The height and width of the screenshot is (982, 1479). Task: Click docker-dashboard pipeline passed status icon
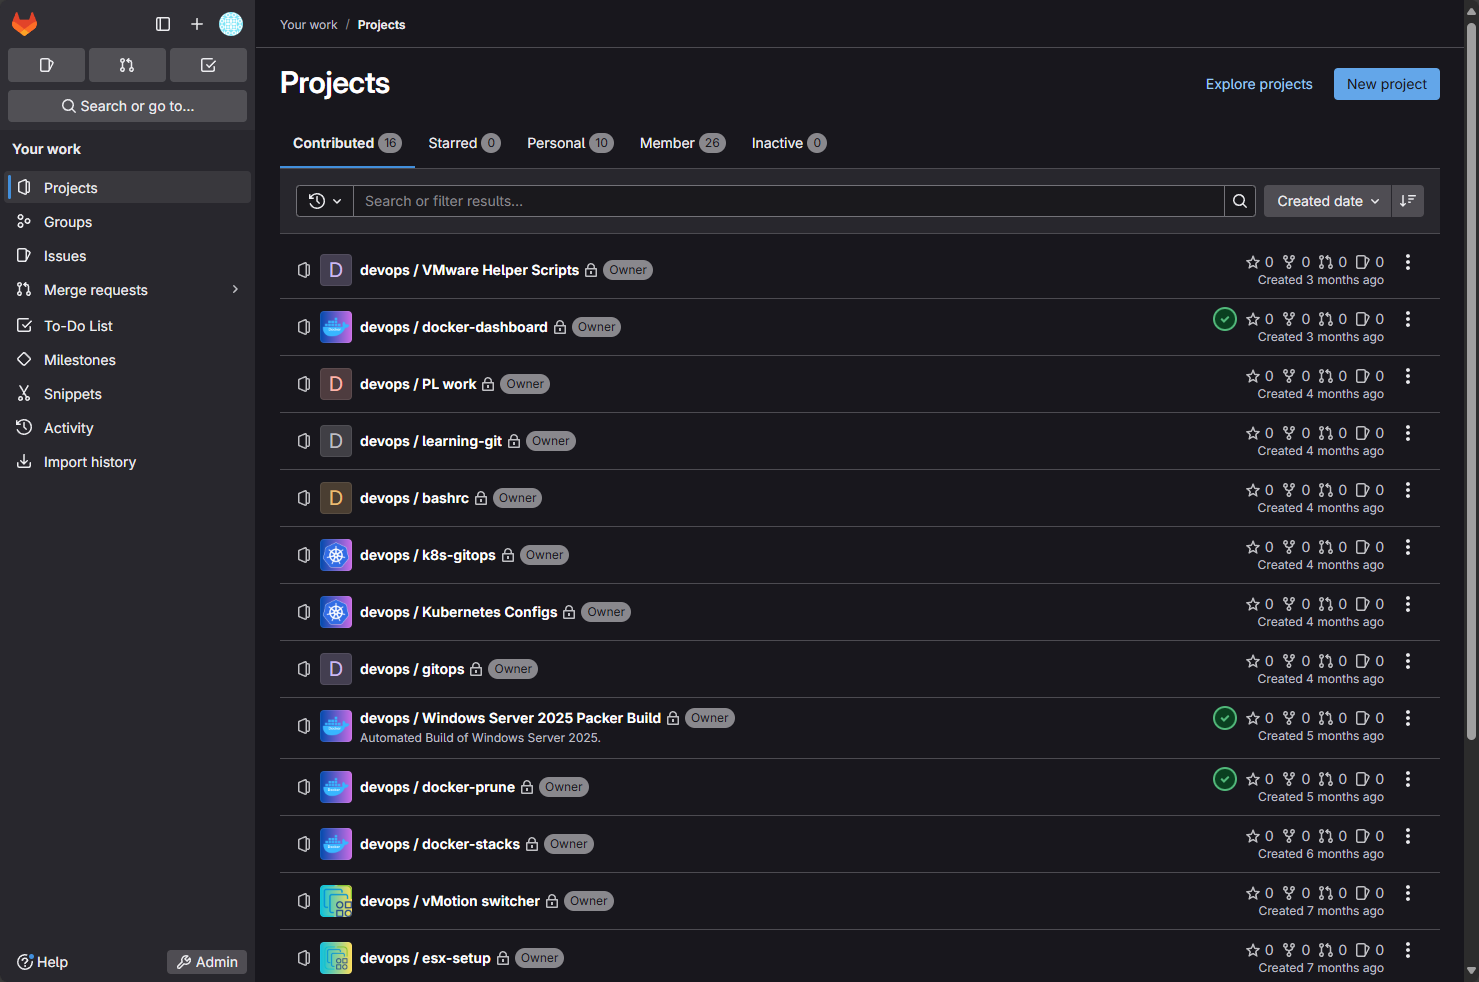(x=1225, y=319)
